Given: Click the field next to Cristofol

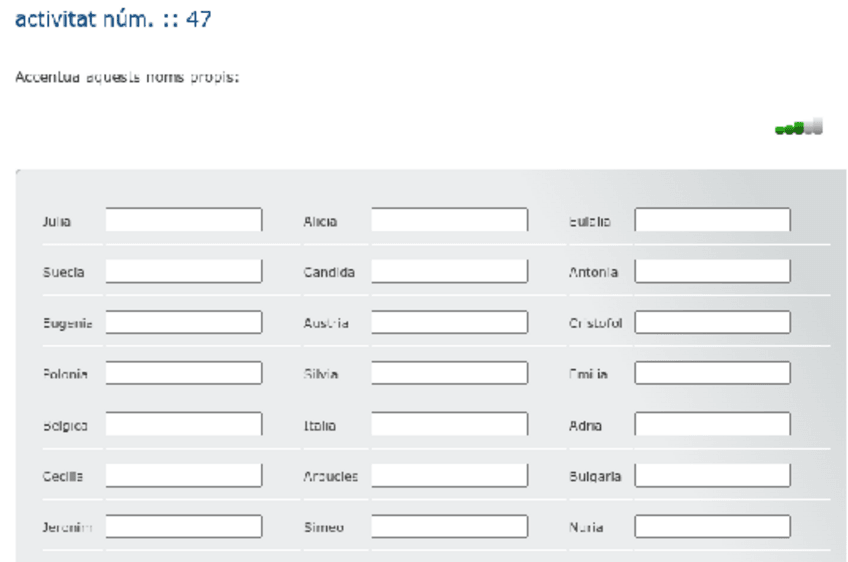Looking at the screenshot, I should (712, 323).
